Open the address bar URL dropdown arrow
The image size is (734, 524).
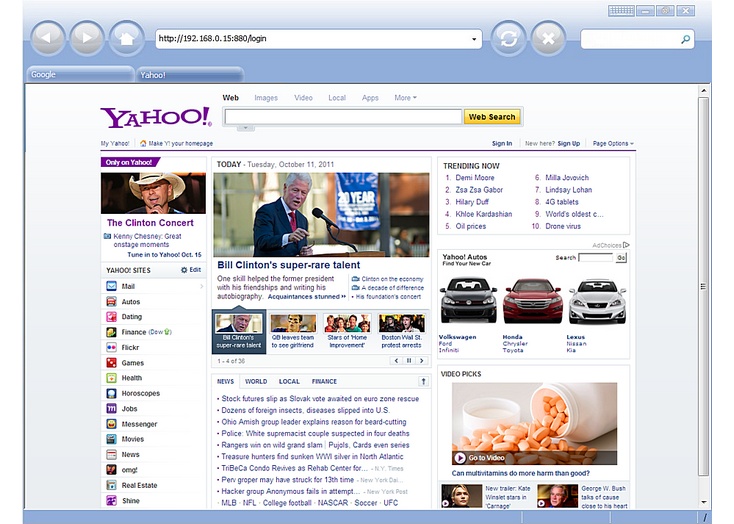474,39
